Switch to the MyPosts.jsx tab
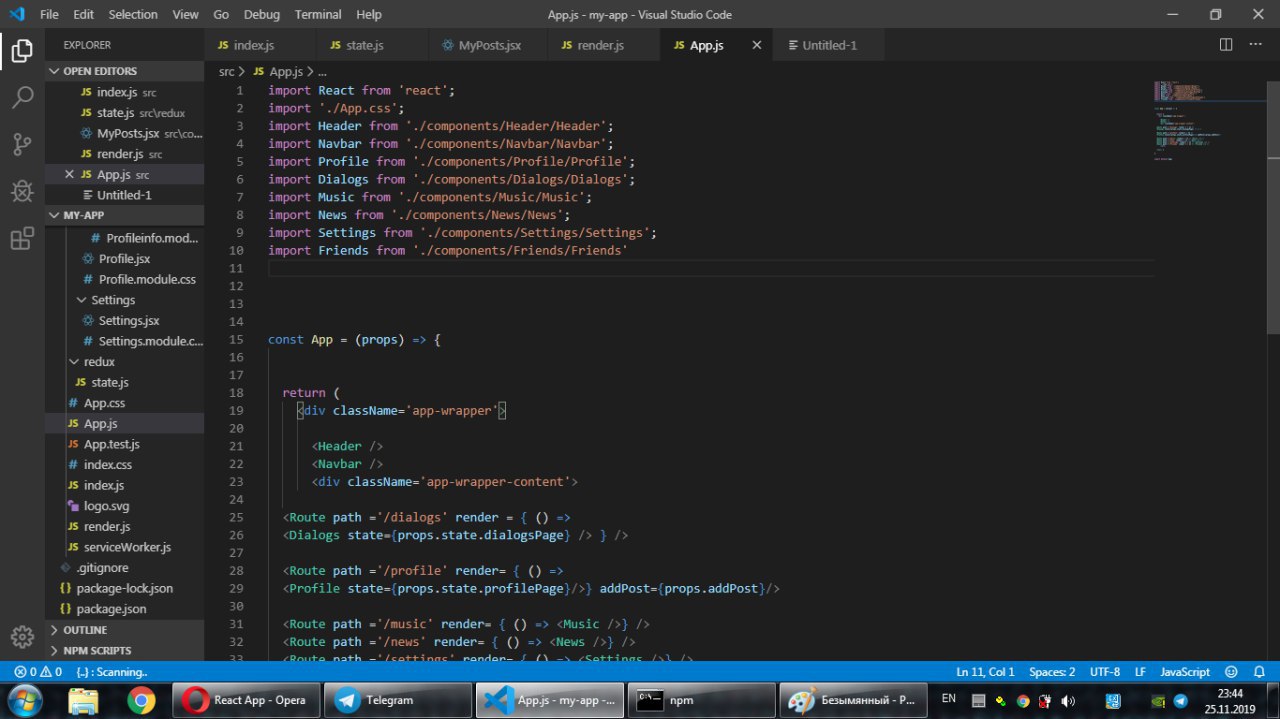The width and height of the screenshot is (1280, 719). pyautogui.click(x=489, y=45)
